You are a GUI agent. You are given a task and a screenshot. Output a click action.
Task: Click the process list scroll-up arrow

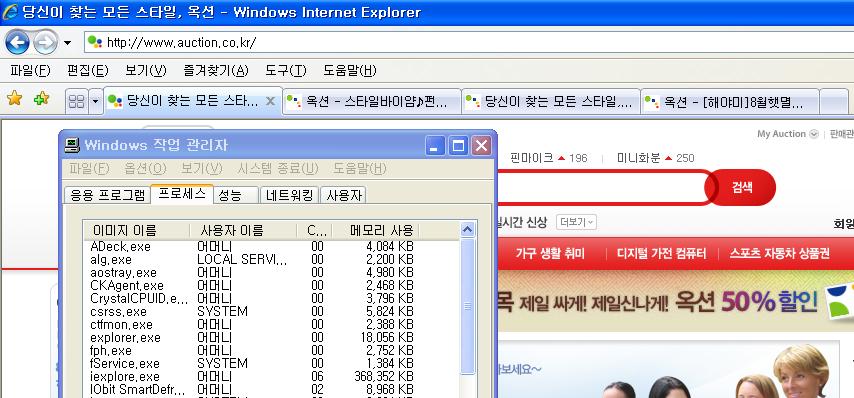(x=468, y=229)
